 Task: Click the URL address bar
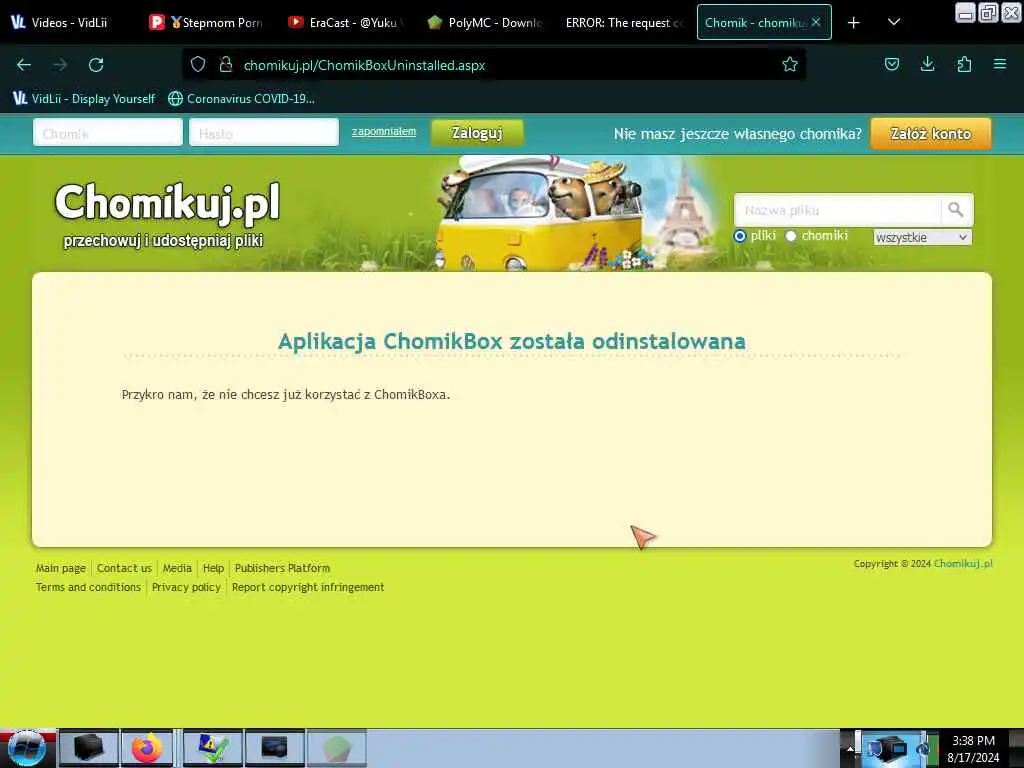coord(496,65)
